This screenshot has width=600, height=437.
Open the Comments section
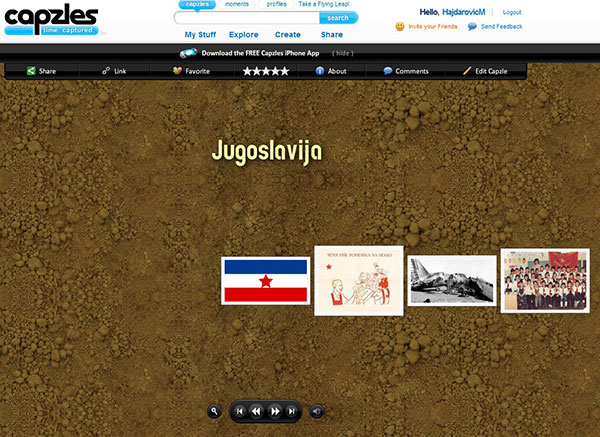[405, 71]
